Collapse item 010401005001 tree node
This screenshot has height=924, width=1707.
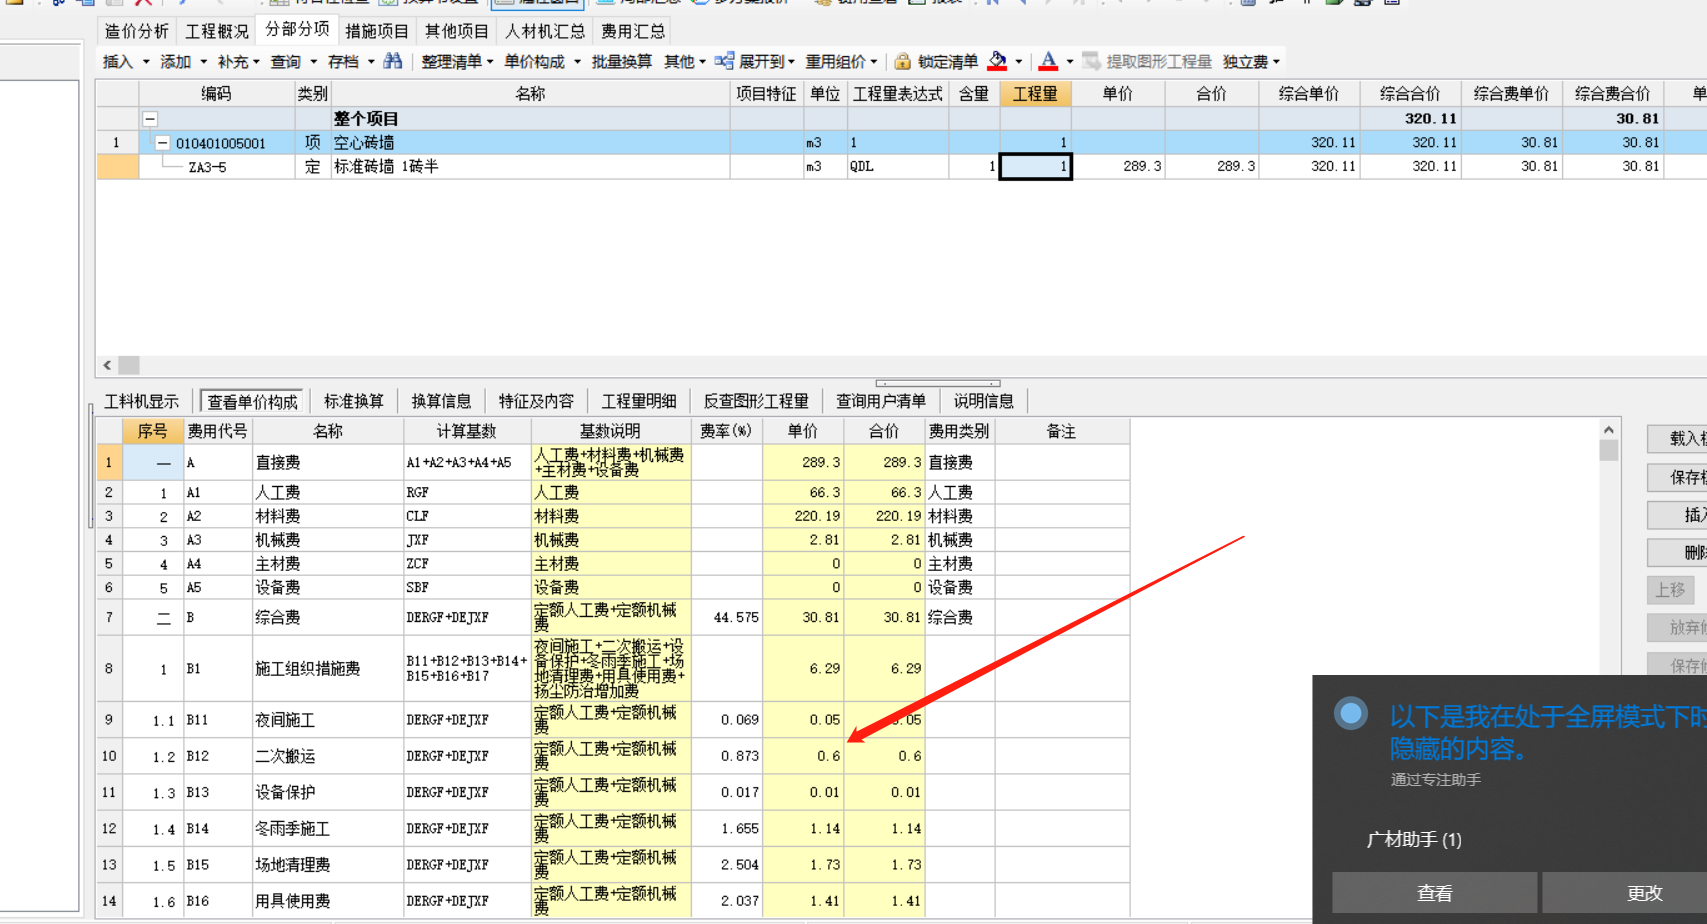point(163,143)
